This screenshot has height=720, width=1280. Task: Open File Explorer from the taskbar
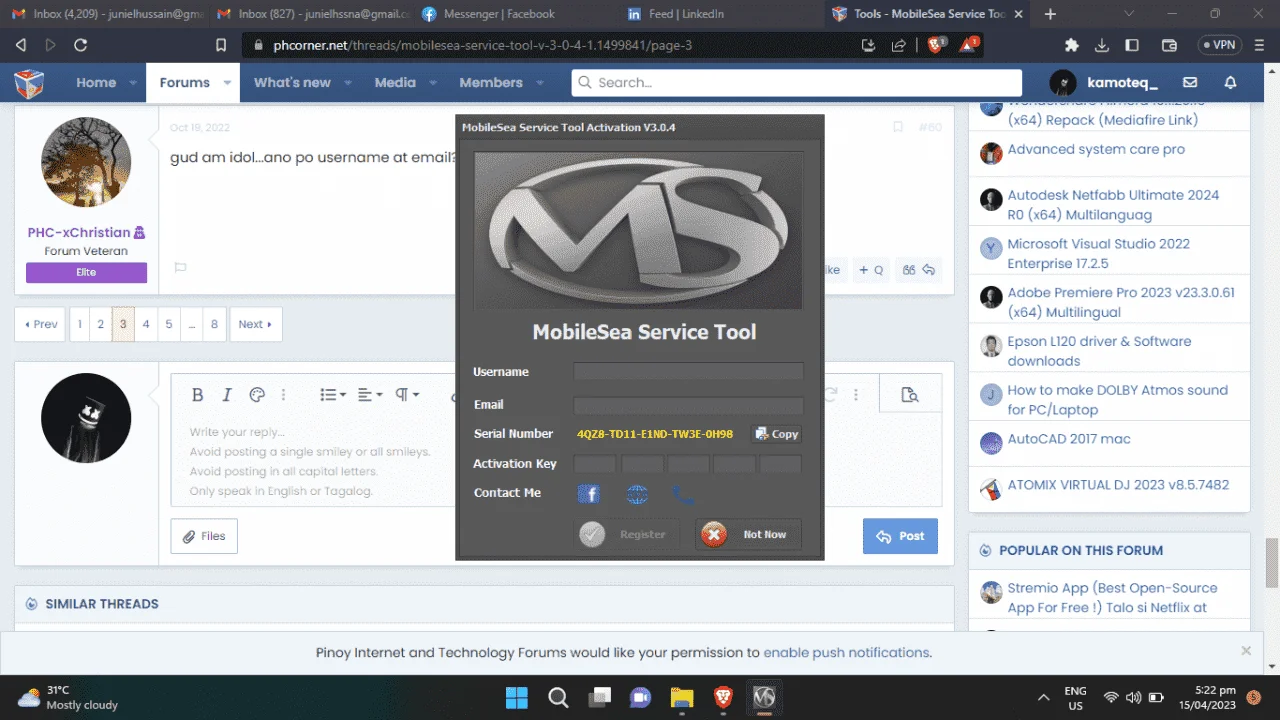pos(681,697)
